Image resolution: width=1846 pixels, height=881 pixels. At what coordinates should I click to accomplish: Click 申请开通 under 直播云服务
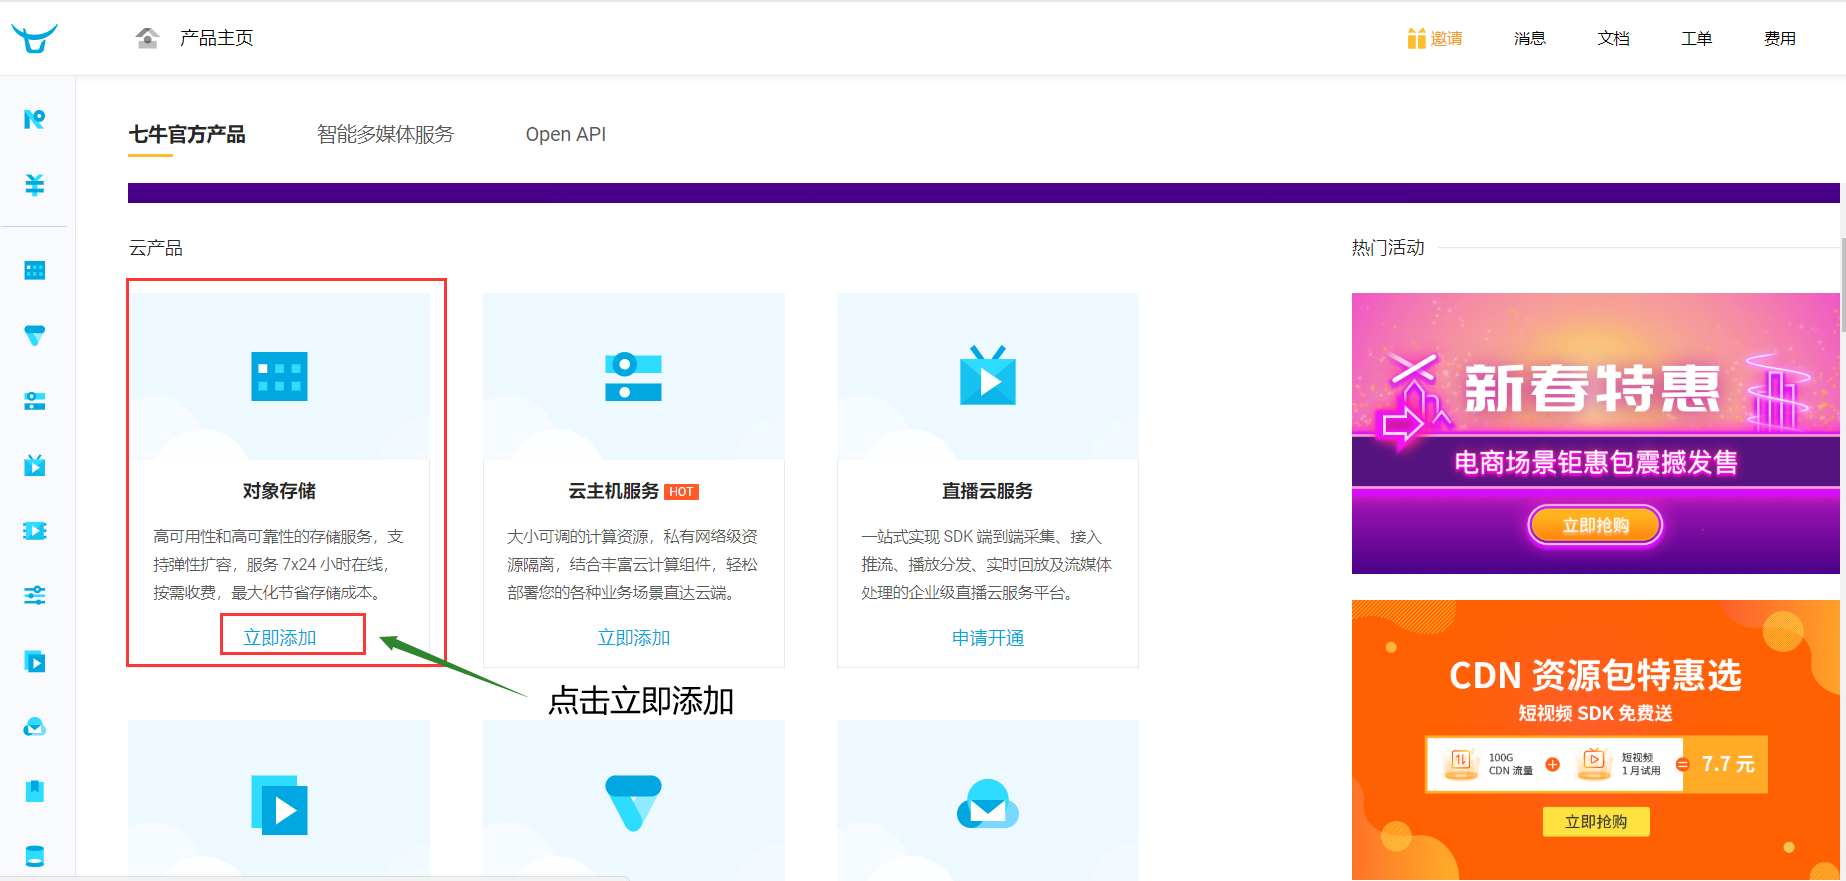tap(988, 637)
